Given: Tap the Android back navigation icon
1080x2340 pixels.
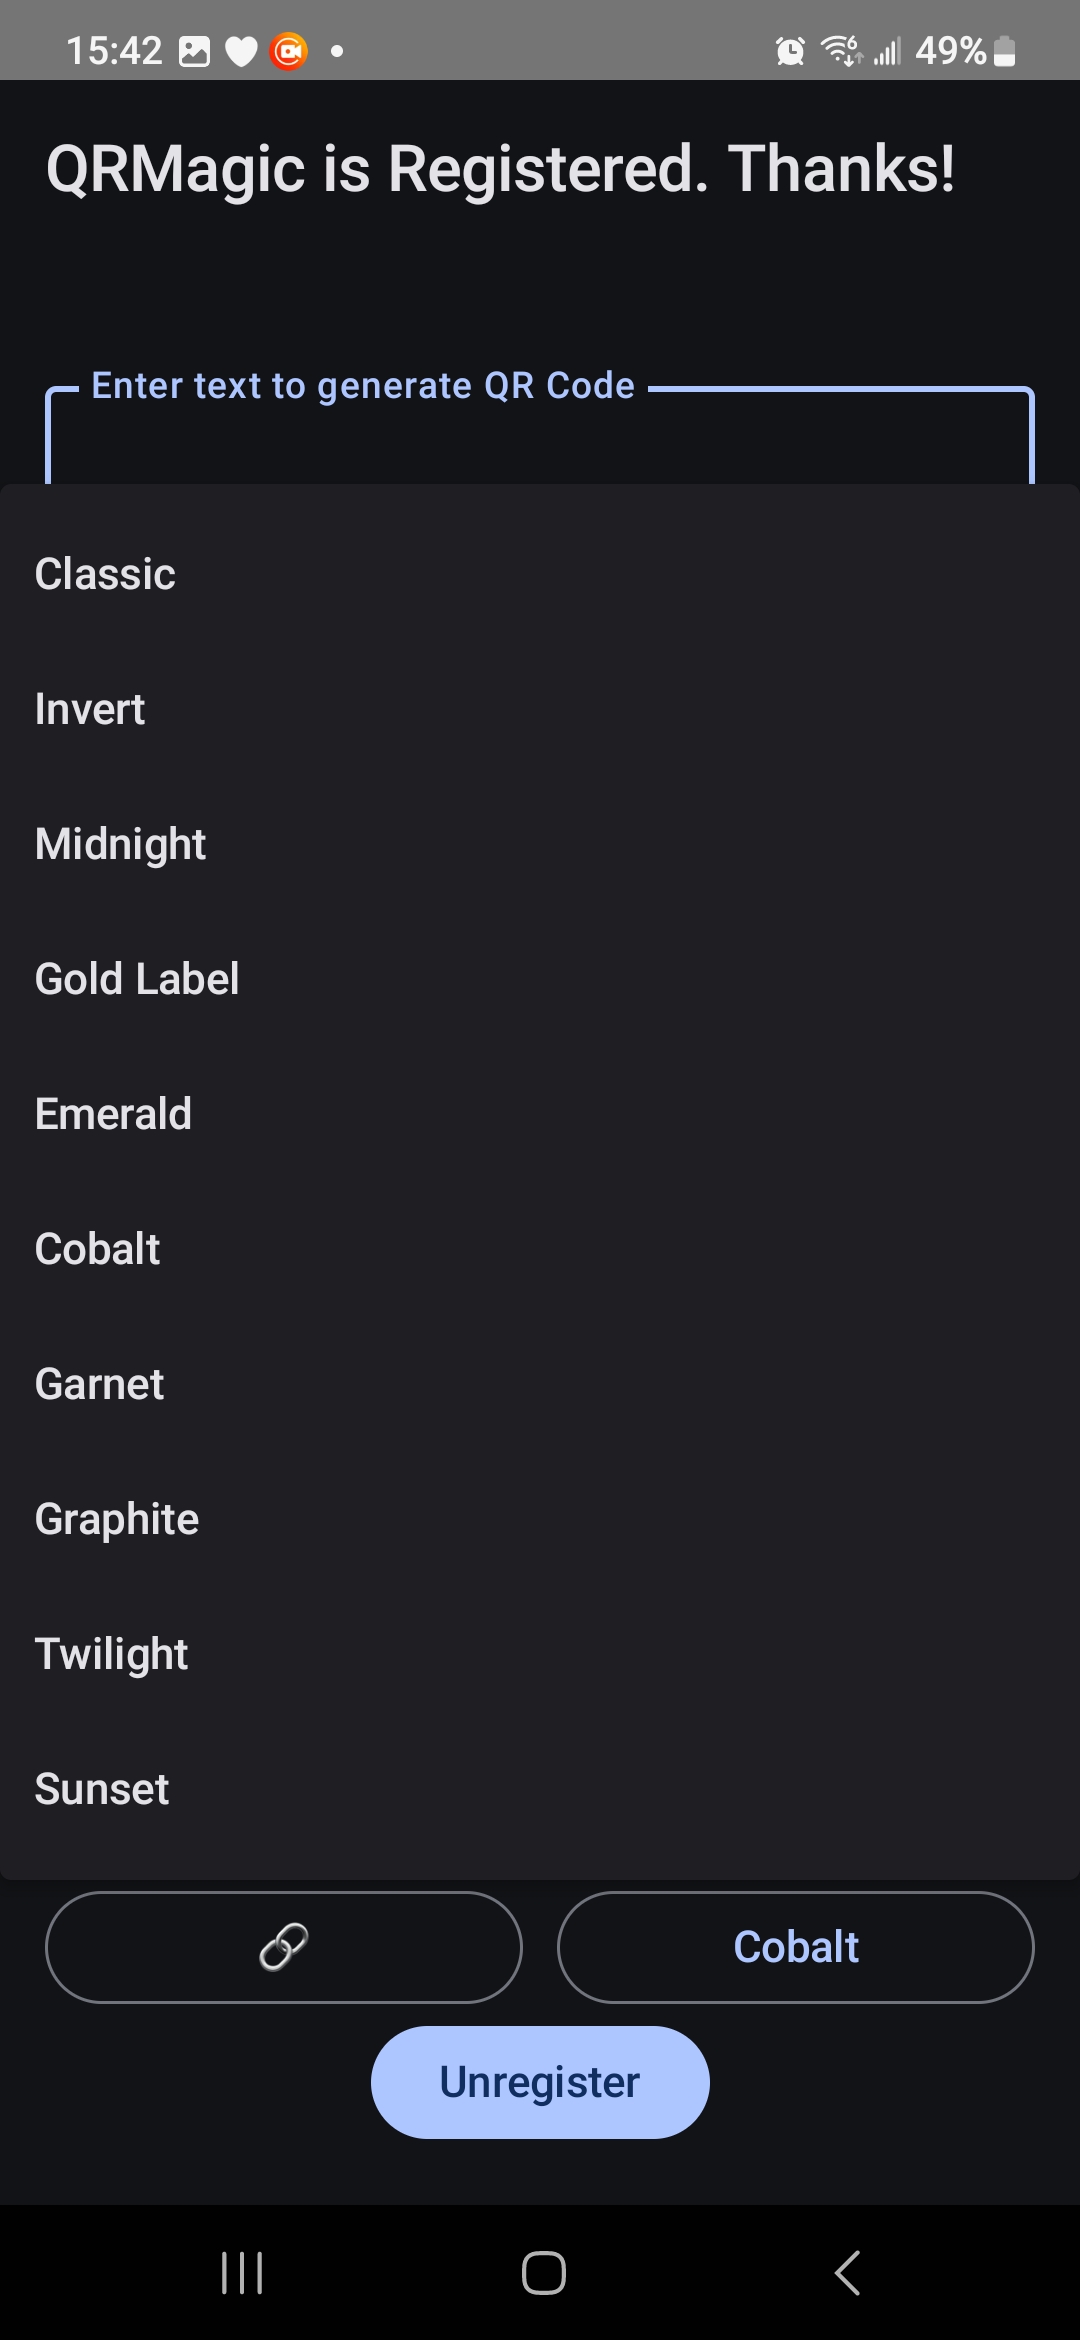Looking at the screenshot, I should click(847, 2273).
